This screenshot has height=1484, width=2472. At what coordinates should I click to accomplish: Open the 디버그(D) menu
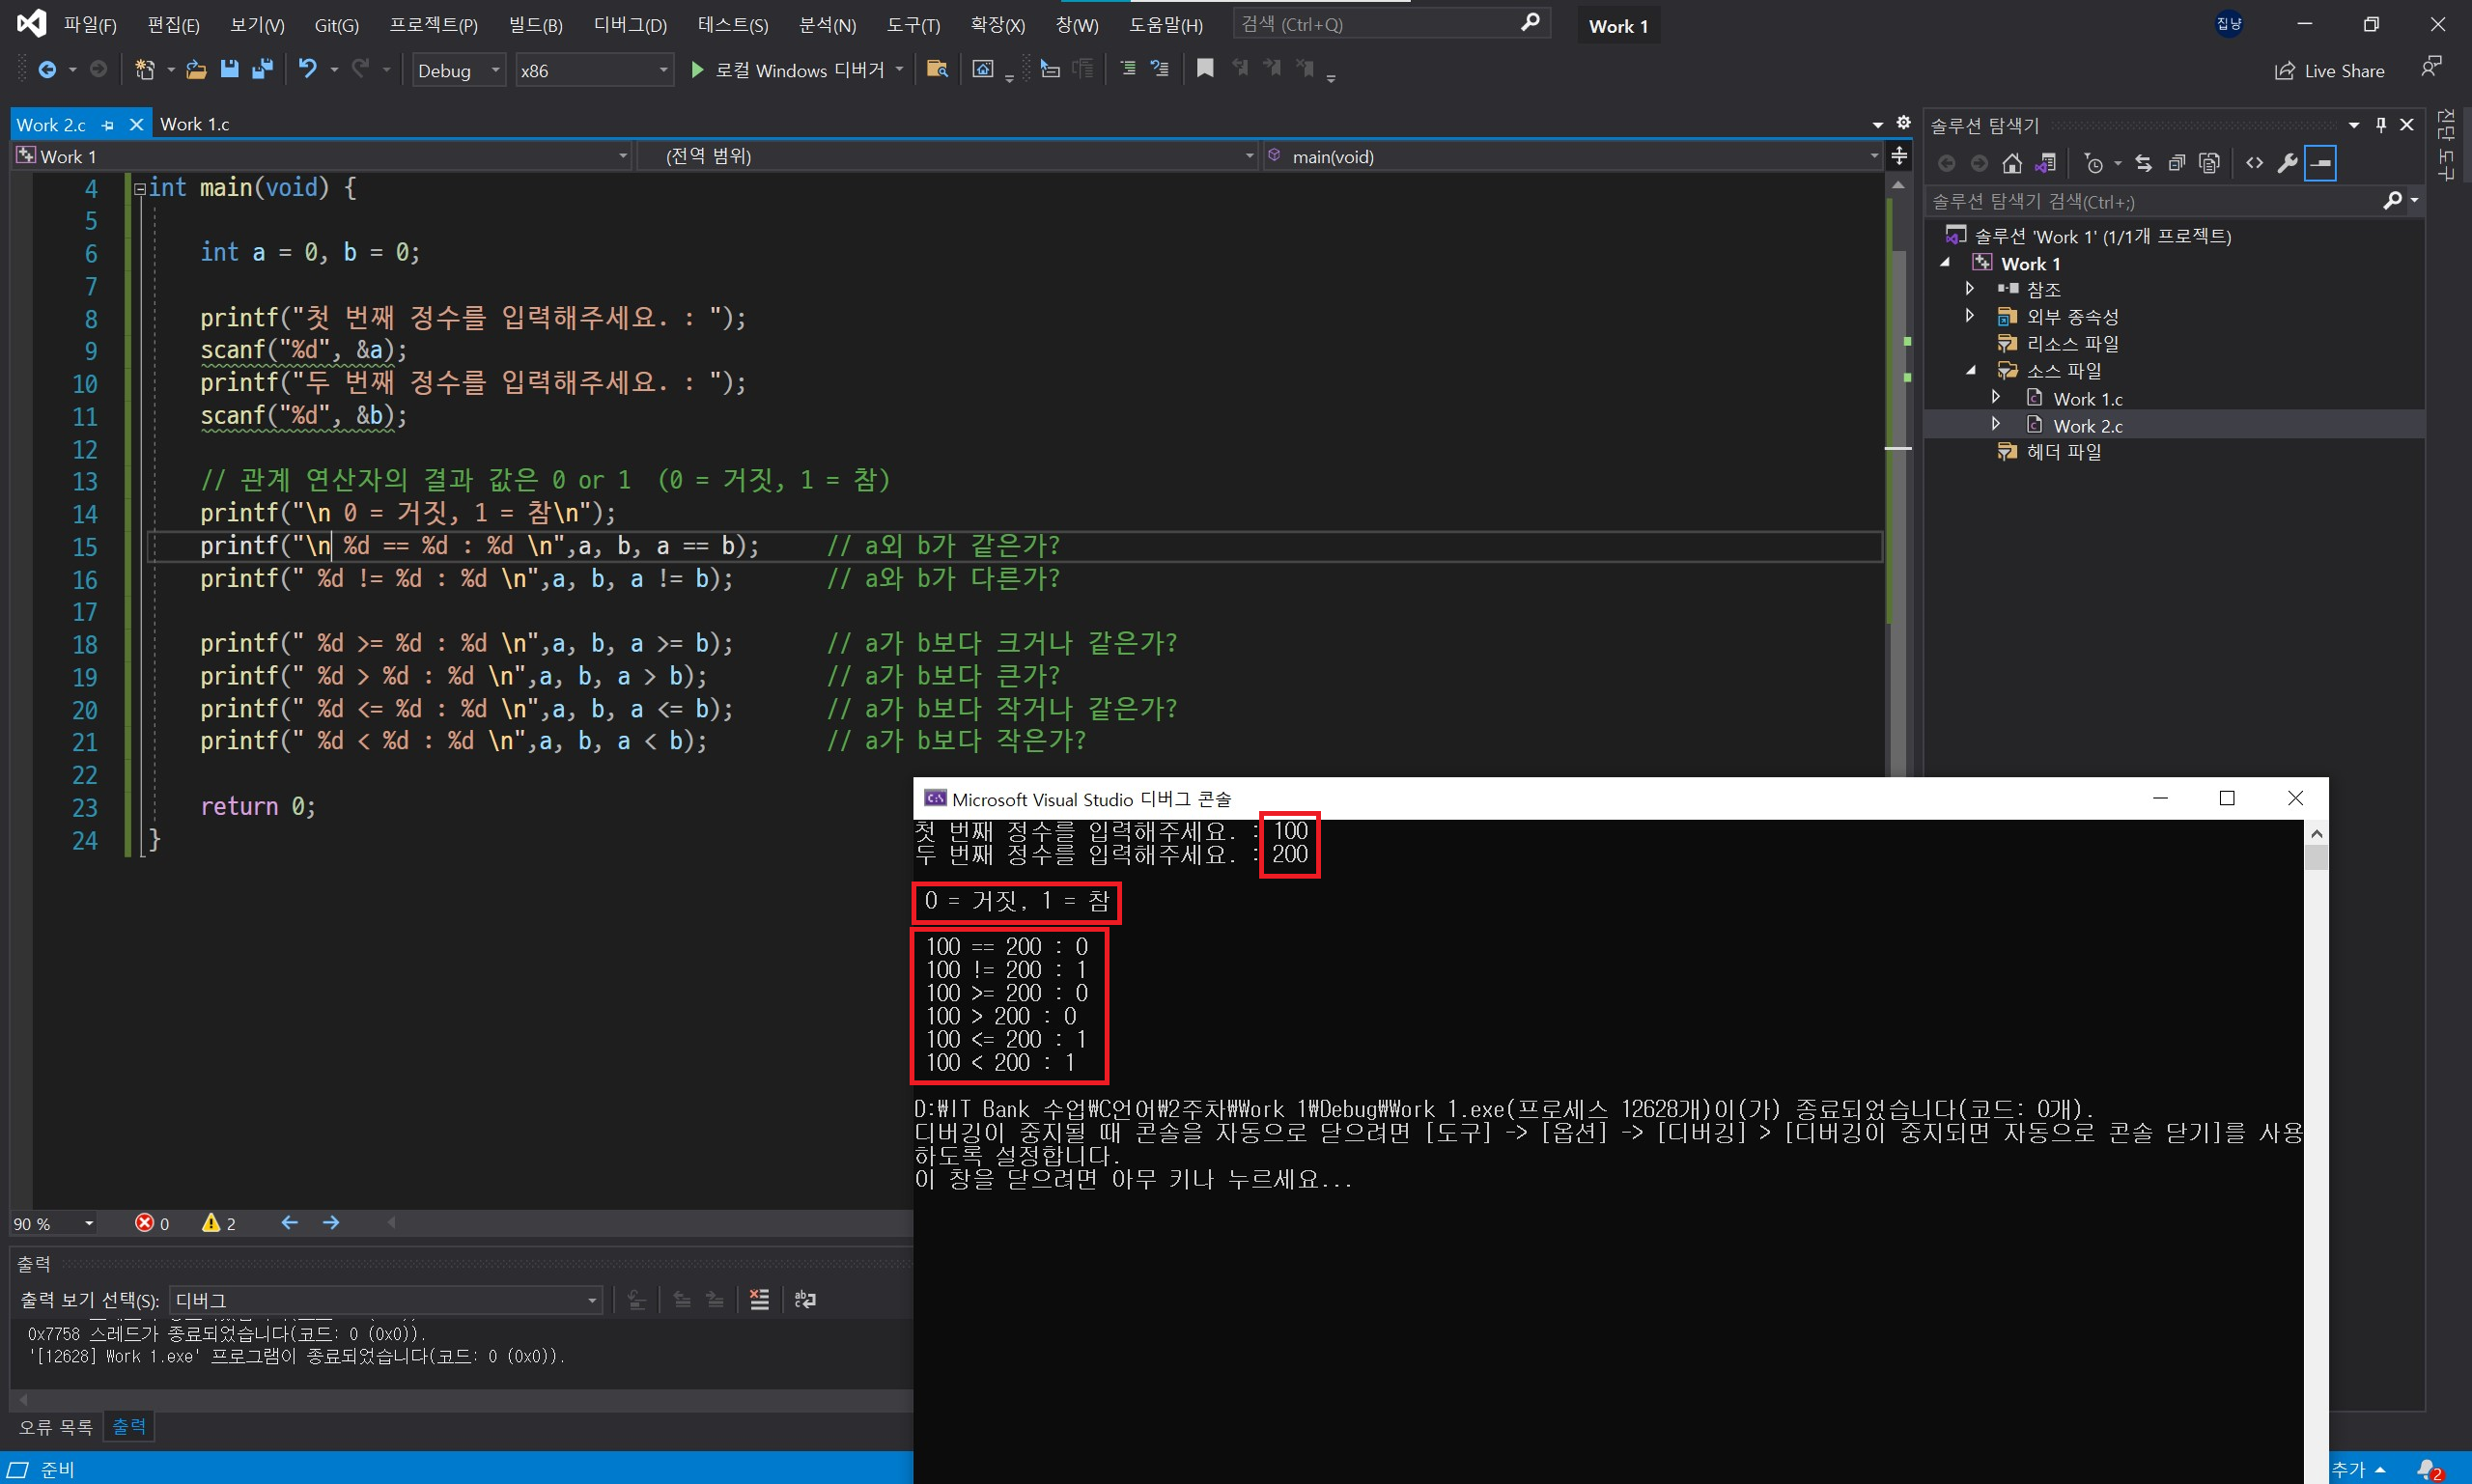tap(629, 25)
